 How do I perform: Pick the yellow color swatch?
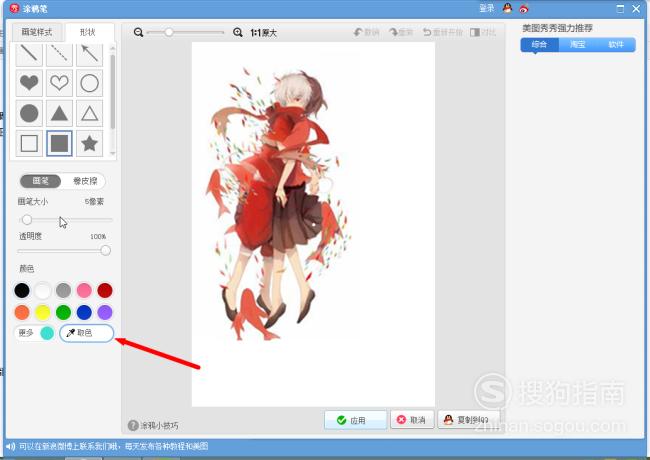pos(43,312)
